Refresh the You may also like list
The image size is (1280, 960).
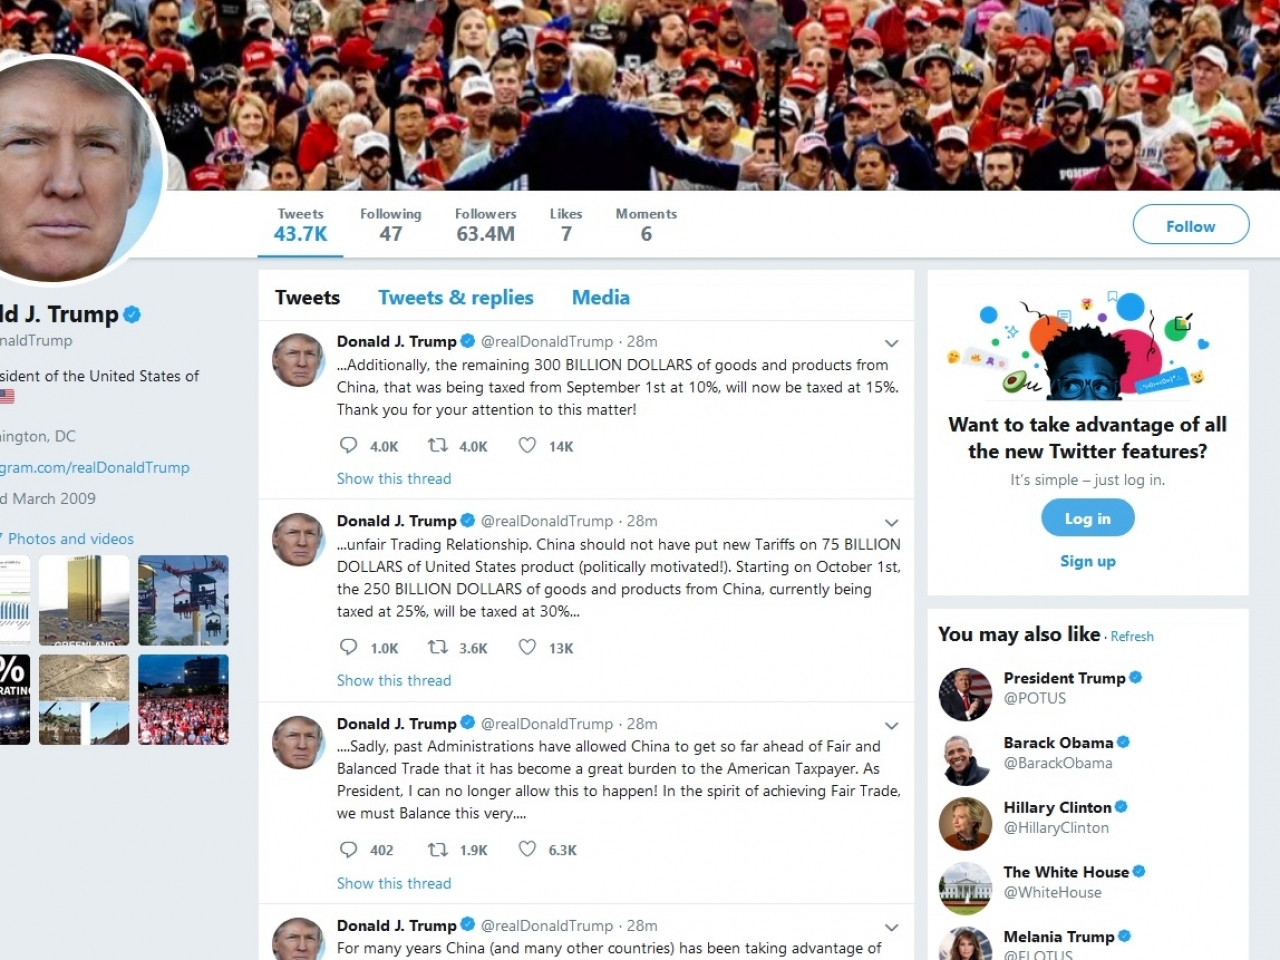click(x=1132, y=636)
